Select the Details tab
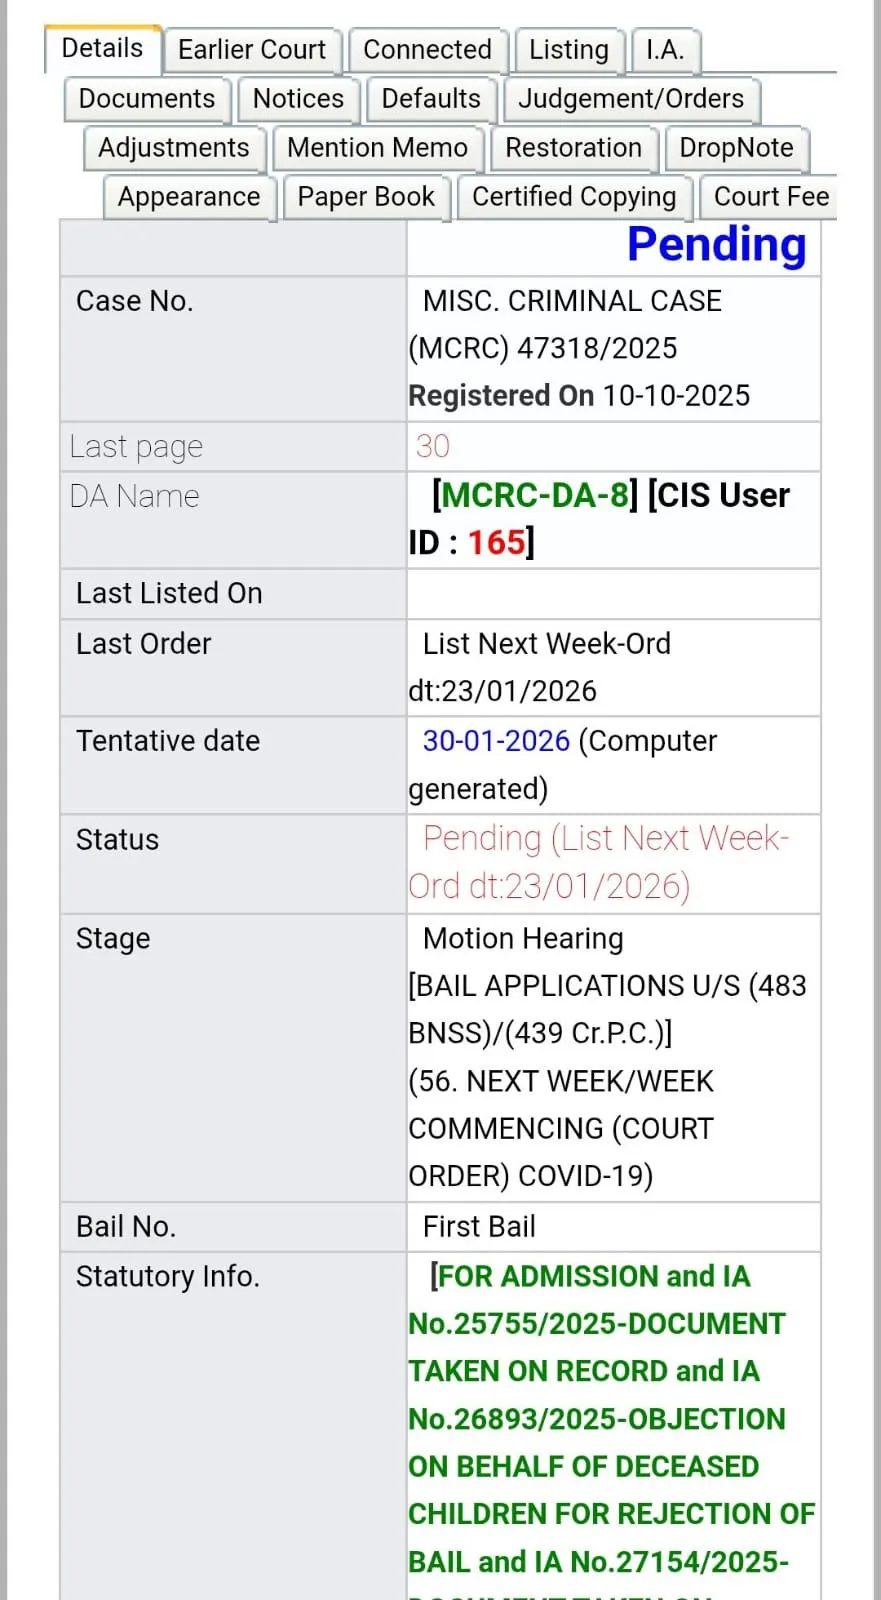 pos(102,49)
